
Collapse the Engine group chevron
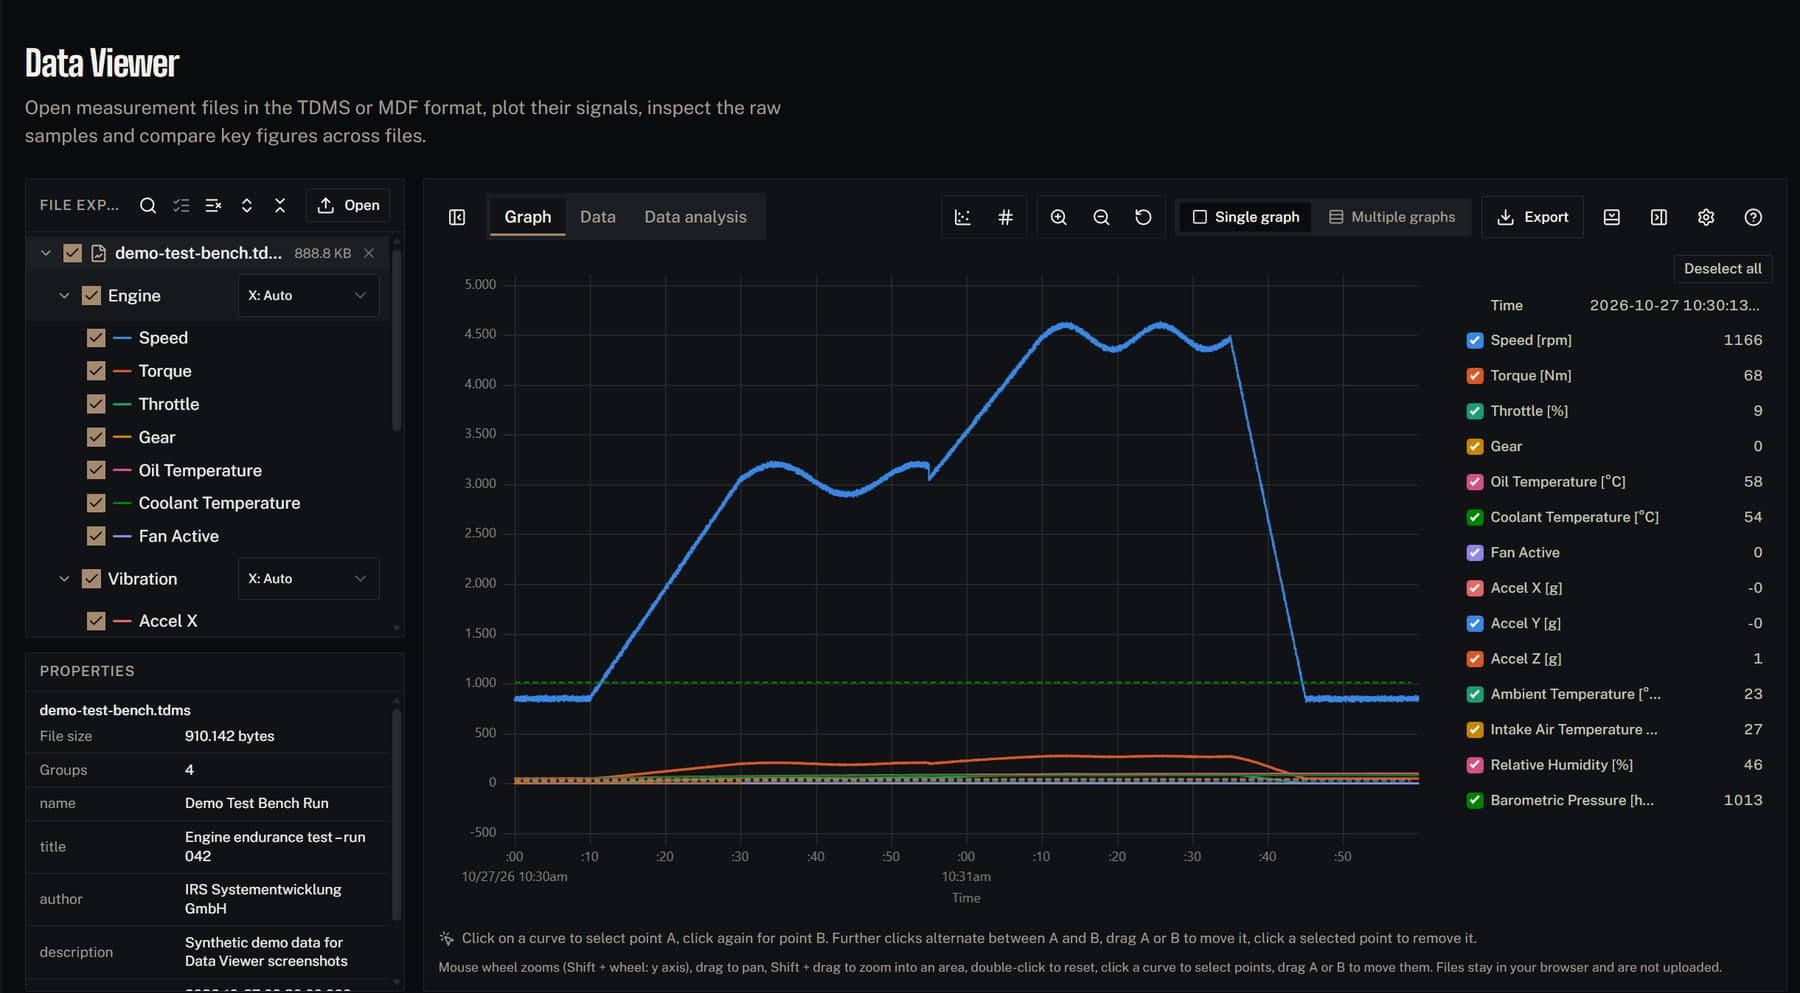[x=64, y=296]
